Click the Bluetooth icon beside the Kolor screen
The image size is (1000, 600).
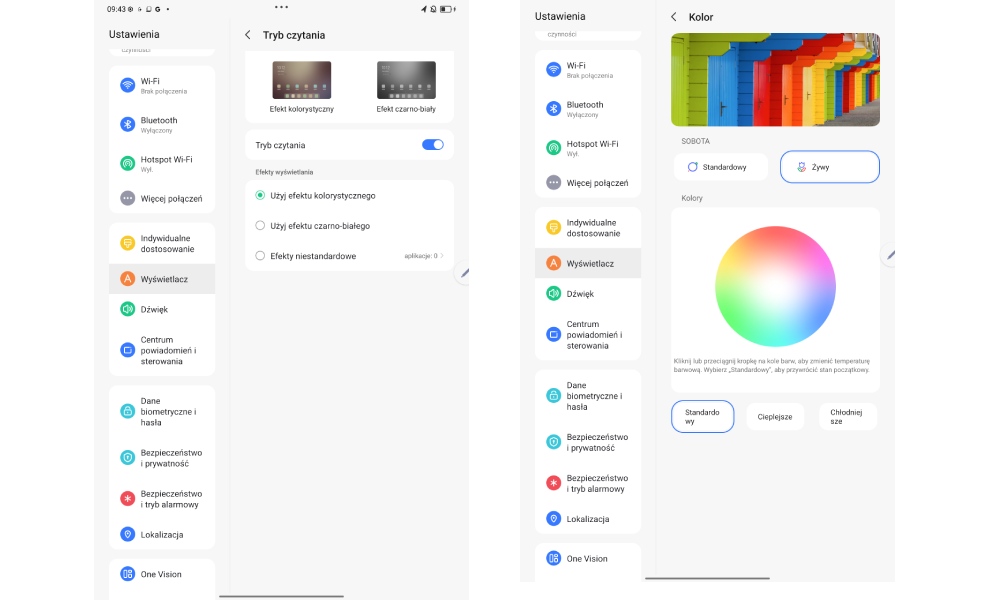553,109
